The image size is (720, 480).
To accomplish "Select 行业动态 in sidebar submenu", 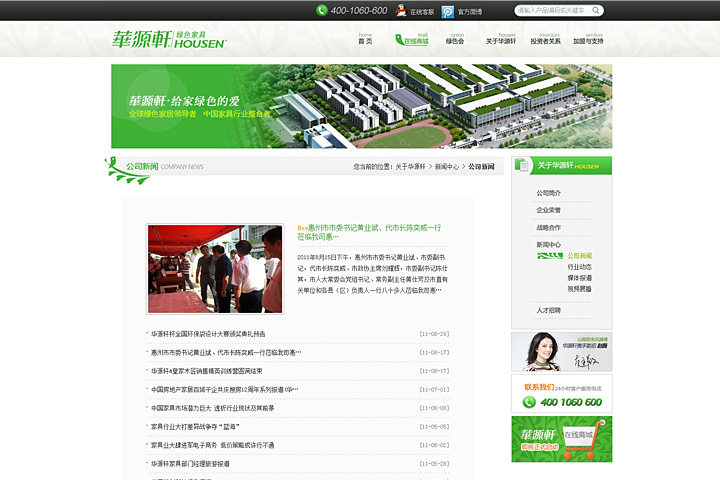I will [x=579, y=267].
